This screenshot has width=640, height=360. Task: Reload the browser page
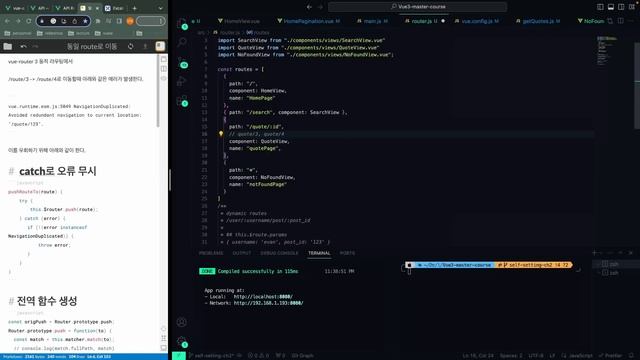click(29, 21)
